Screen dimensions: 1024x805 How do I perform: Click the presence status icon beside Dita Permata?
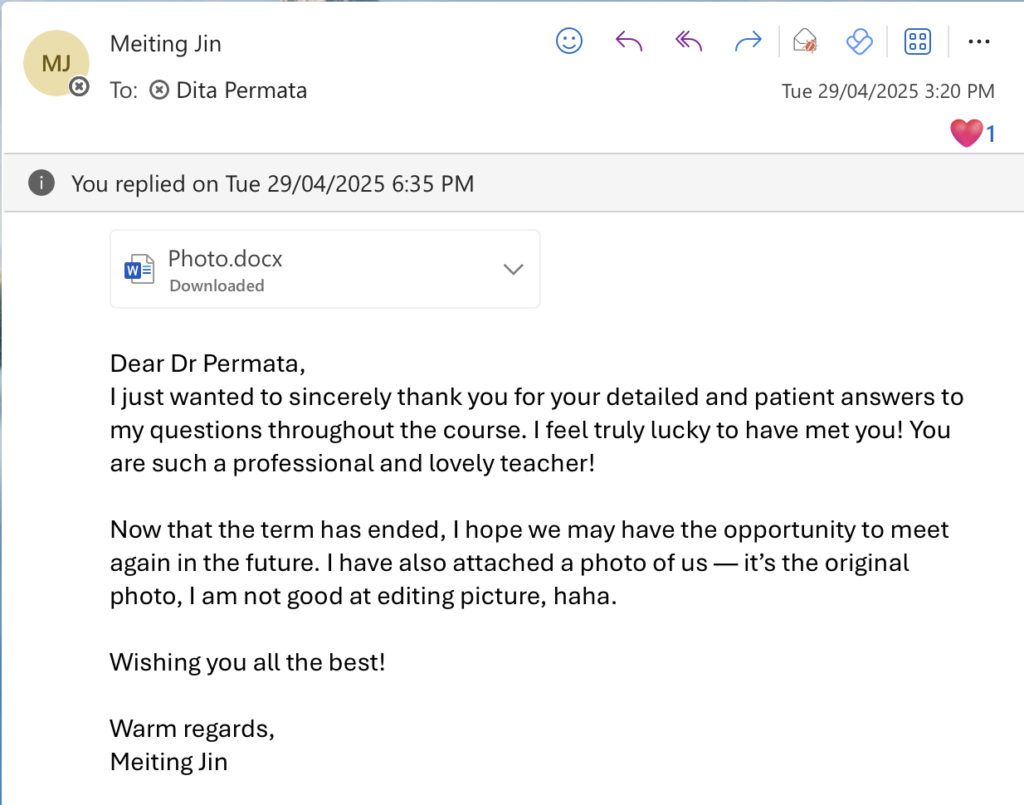[158, 90]
